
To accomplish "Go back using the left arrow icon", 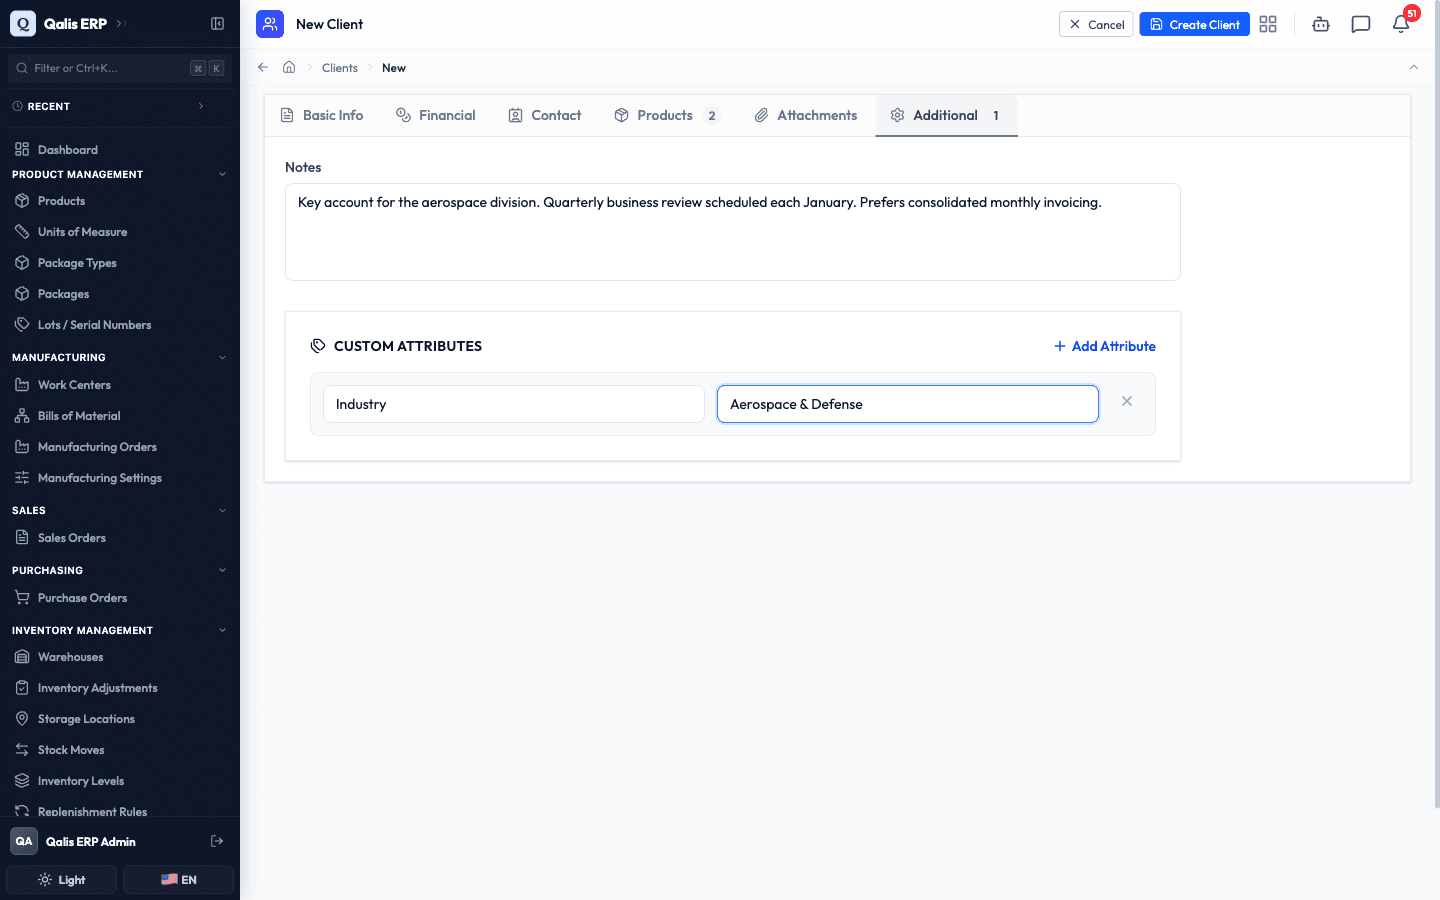I will (263, 67).
